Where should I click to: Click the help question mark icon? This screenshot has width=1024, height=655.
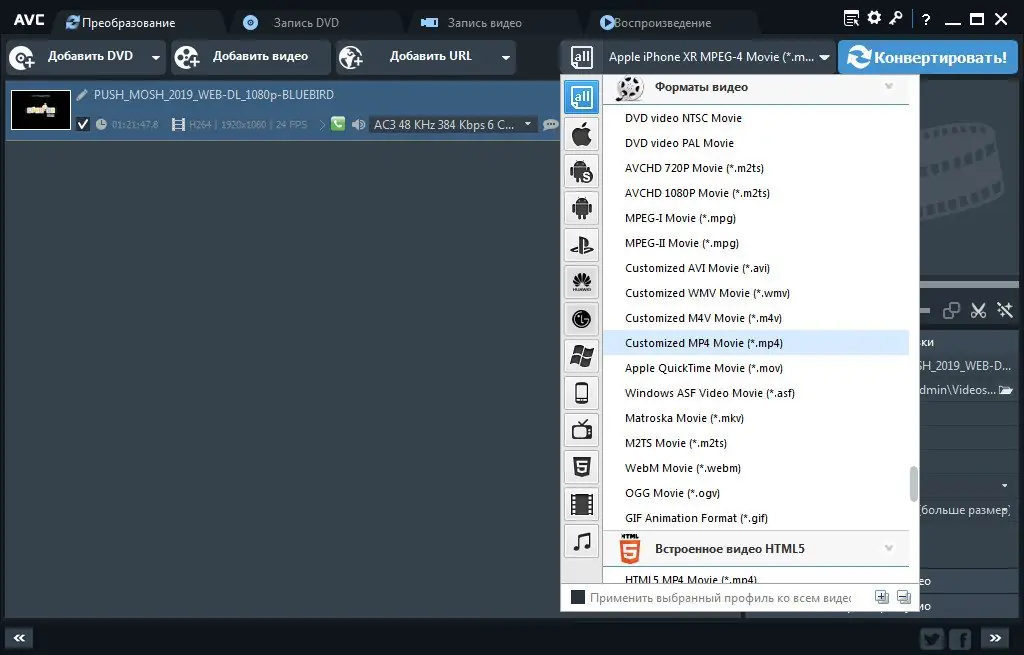coord(926,20)
